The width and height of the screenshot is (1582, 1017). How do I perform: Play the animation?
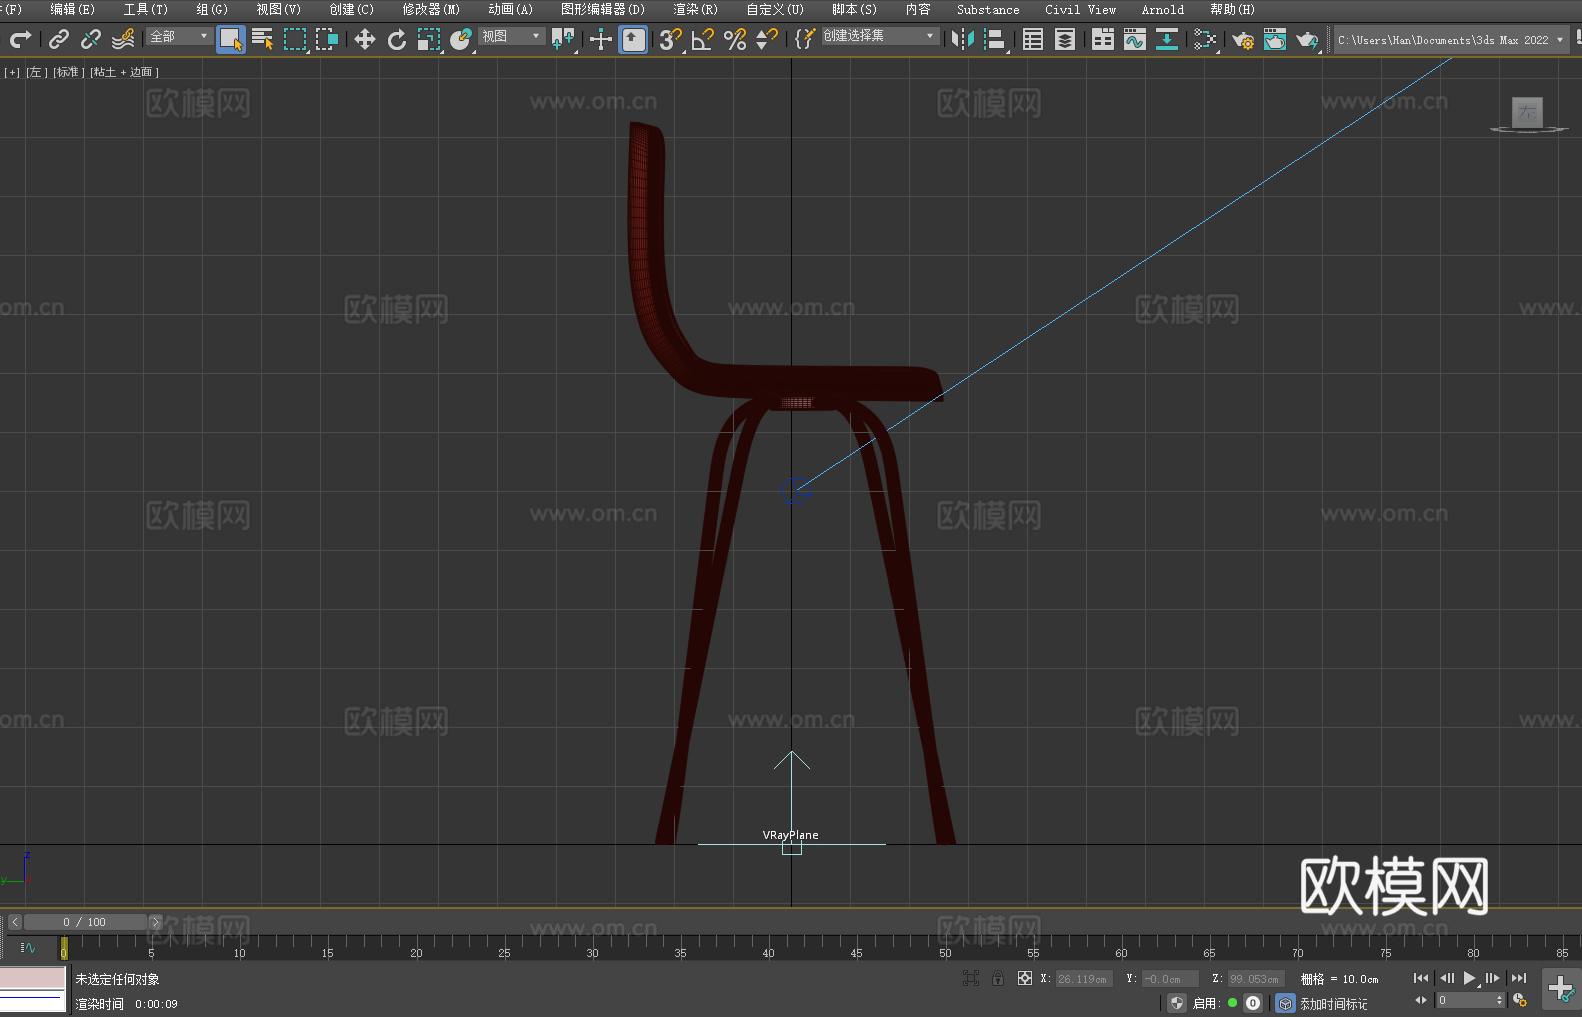click(x=1470, y=978)
